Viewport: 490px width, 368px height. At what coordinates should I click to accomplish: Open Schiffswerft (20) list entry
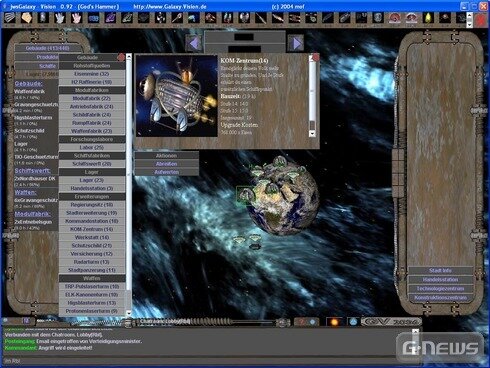[x=92, y=164]
